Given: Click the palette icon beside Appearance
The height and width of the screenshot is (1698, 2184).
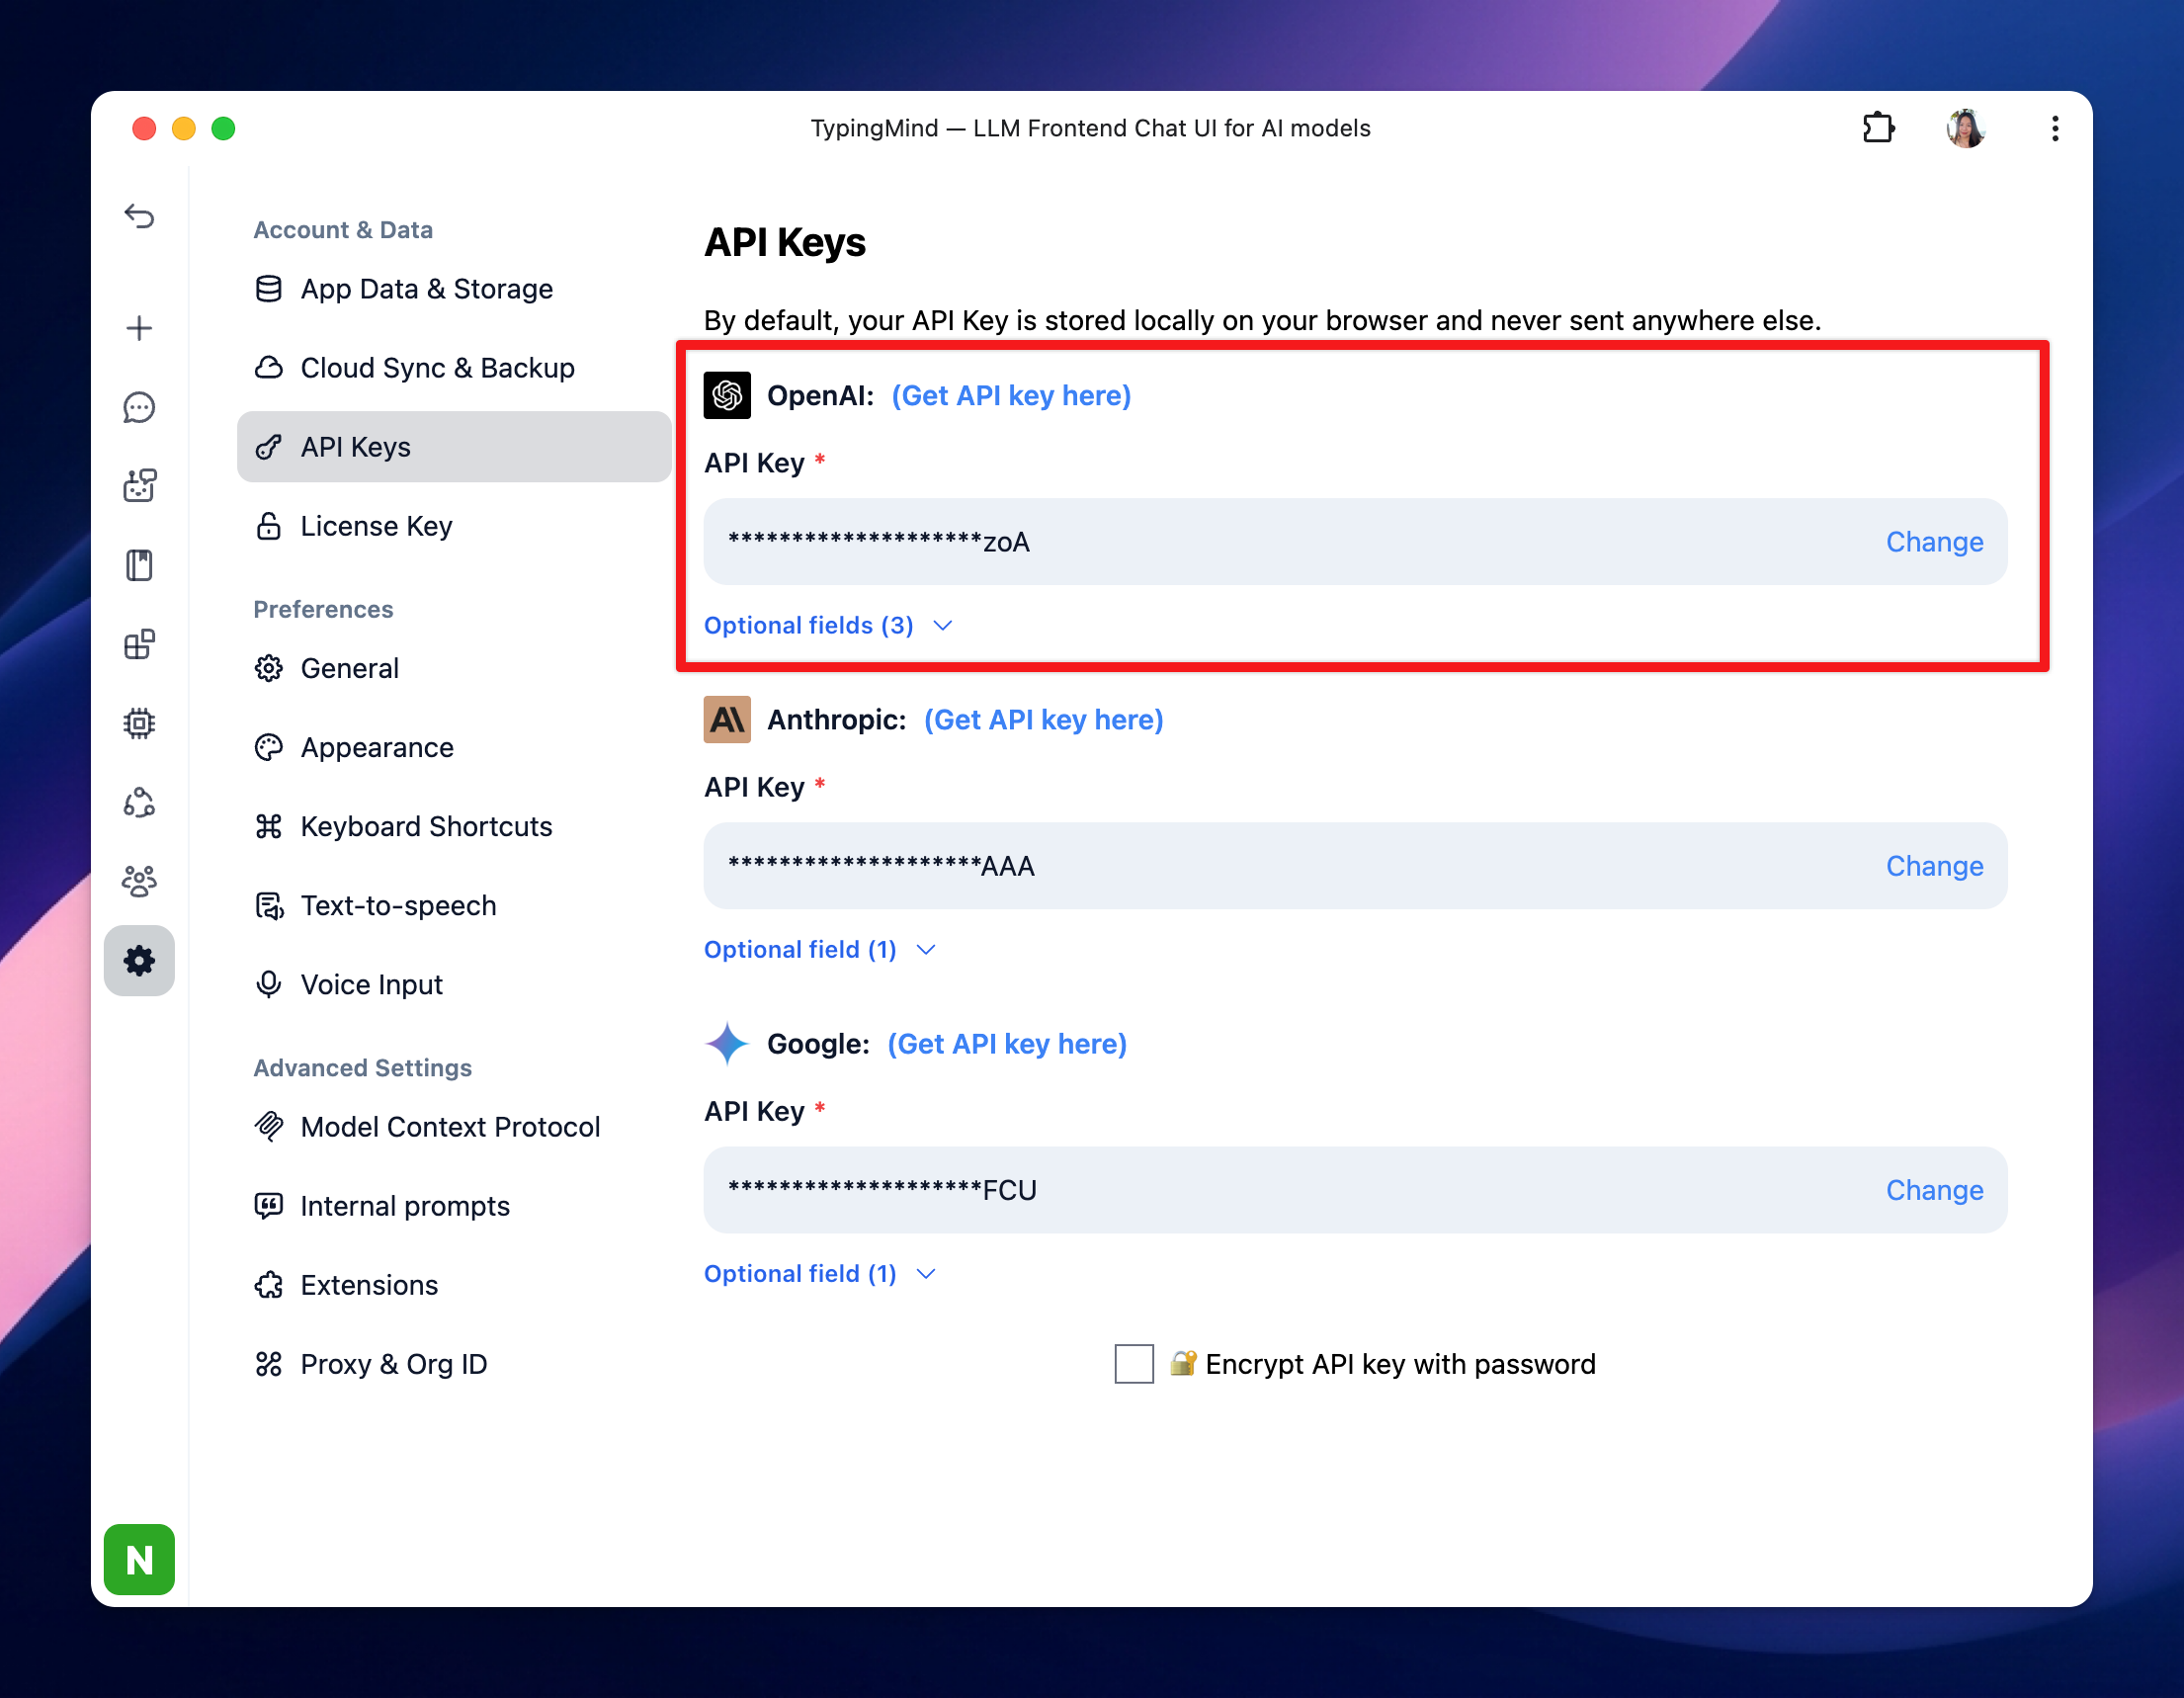Looking at the screenshot, I should pos(268,747).
